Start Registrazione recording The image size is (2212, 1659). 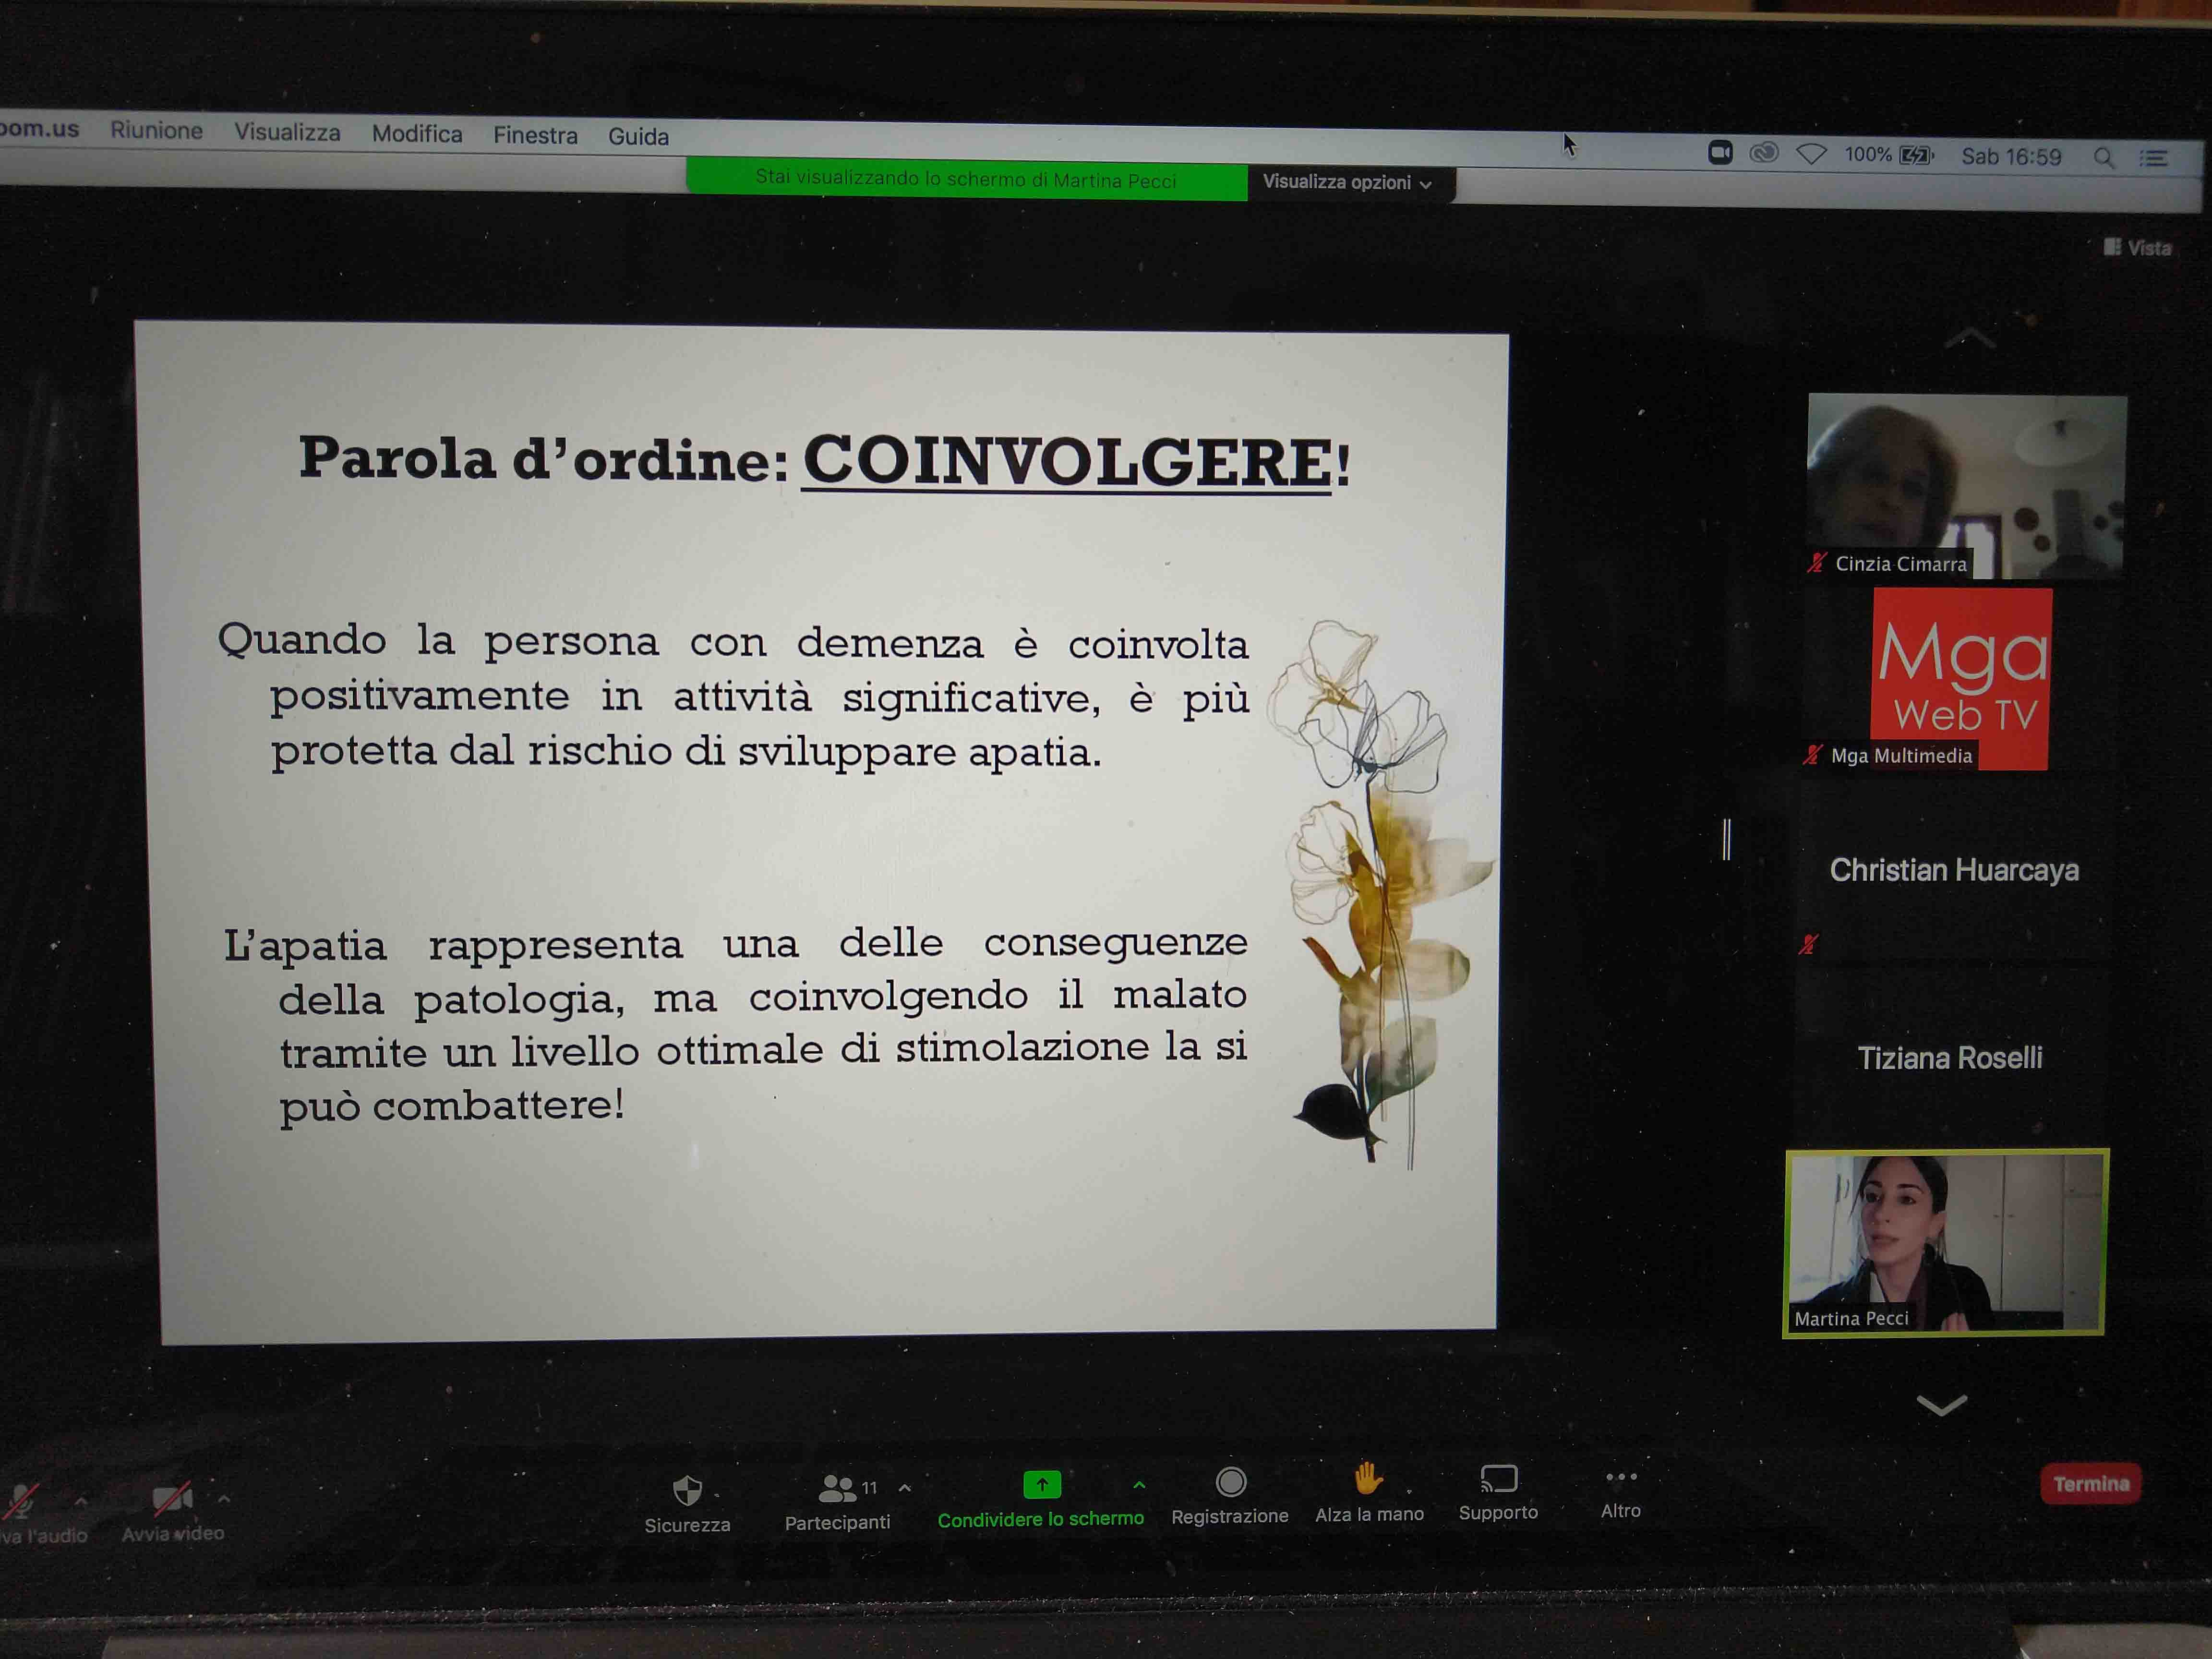click(1230, 1496)
